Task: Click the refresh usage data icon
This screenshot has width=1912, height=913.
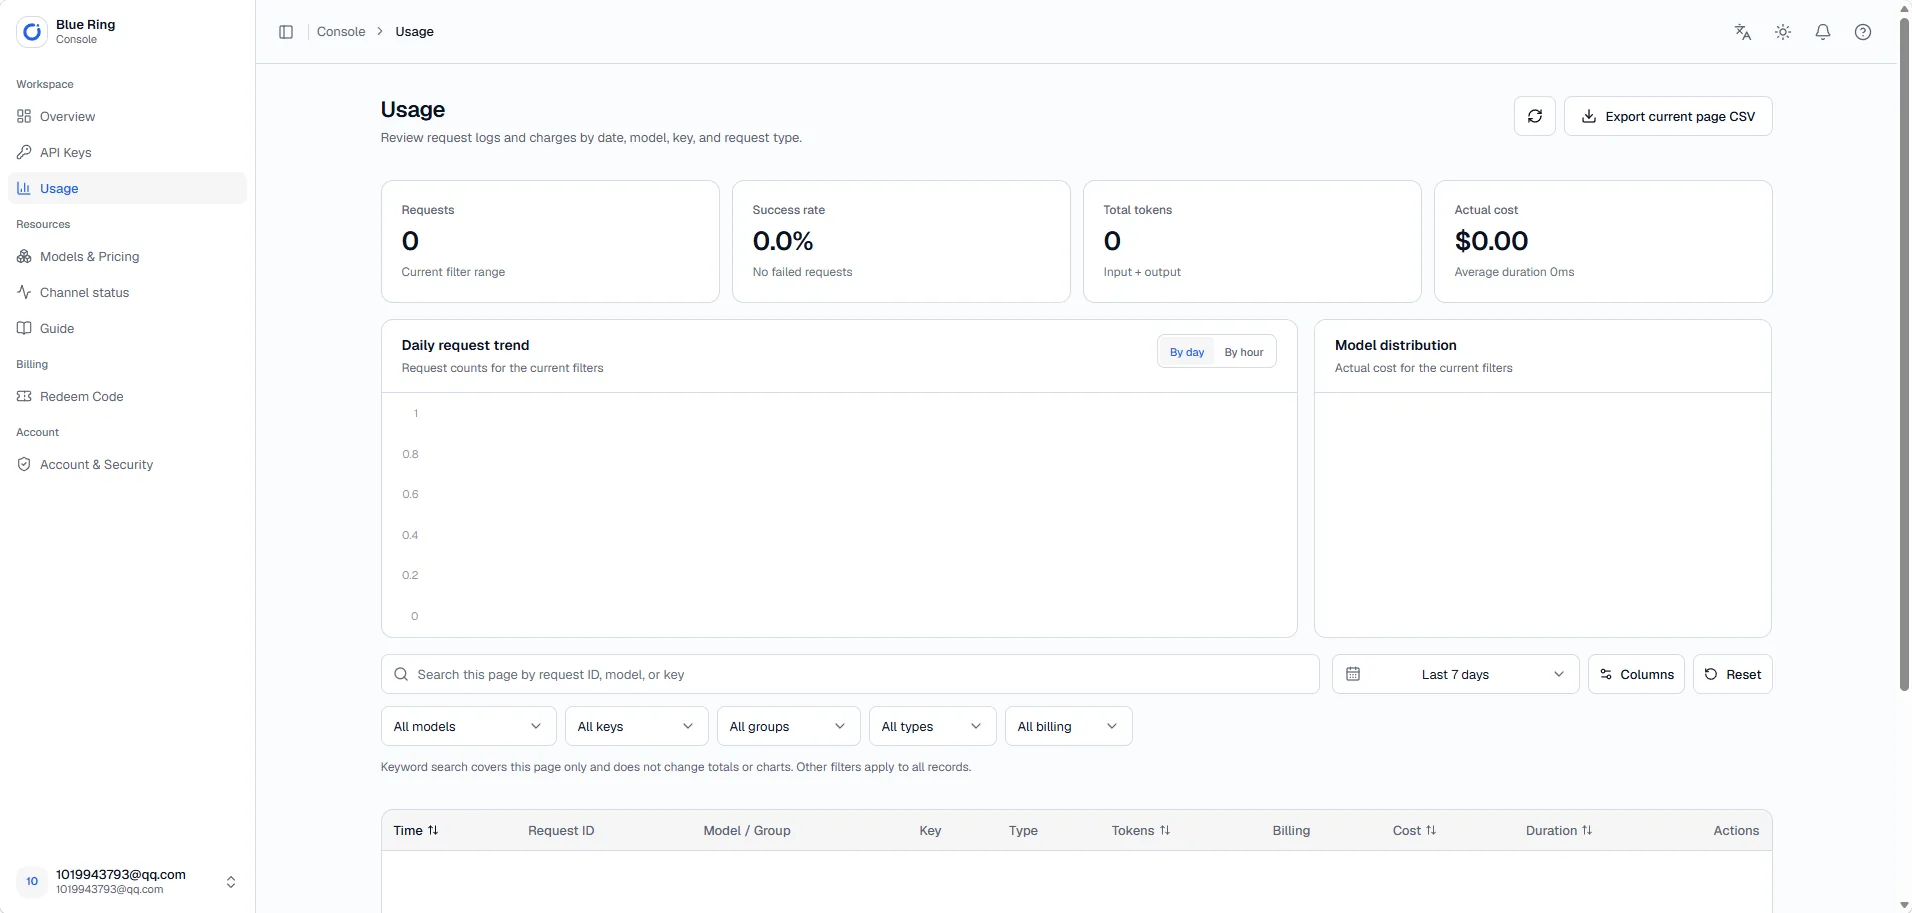Action: pyautogui.click(x=1535, y=116)
